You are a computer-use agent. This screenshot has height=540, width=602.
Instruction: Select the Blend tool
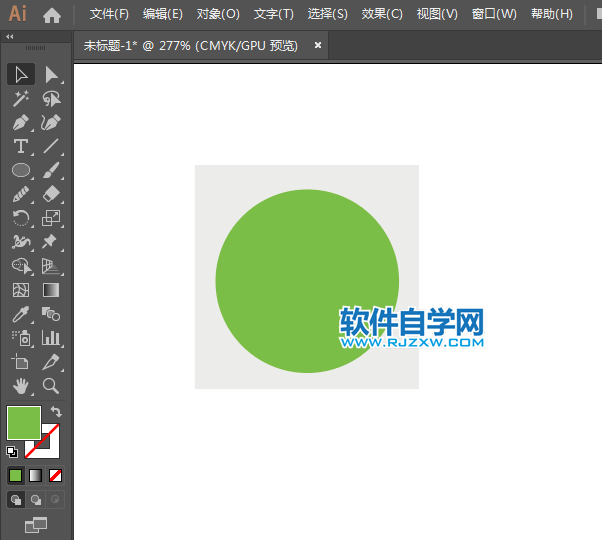point(51,314)
